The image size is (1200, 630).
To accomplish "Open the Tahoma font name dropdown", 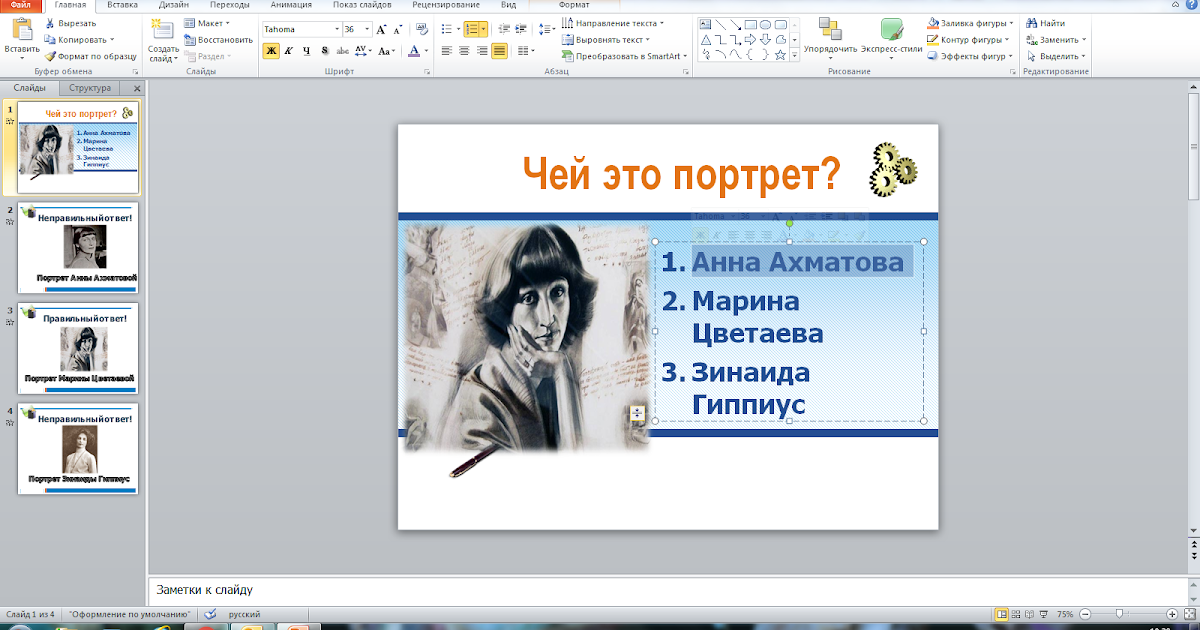I will point(335,30).
